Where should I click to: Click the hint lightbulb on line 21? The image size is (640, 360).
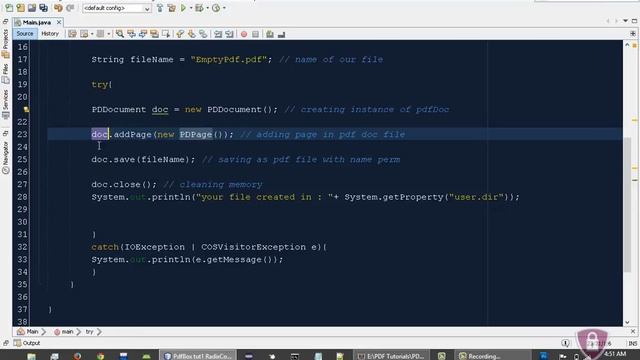tap(26, 109)
